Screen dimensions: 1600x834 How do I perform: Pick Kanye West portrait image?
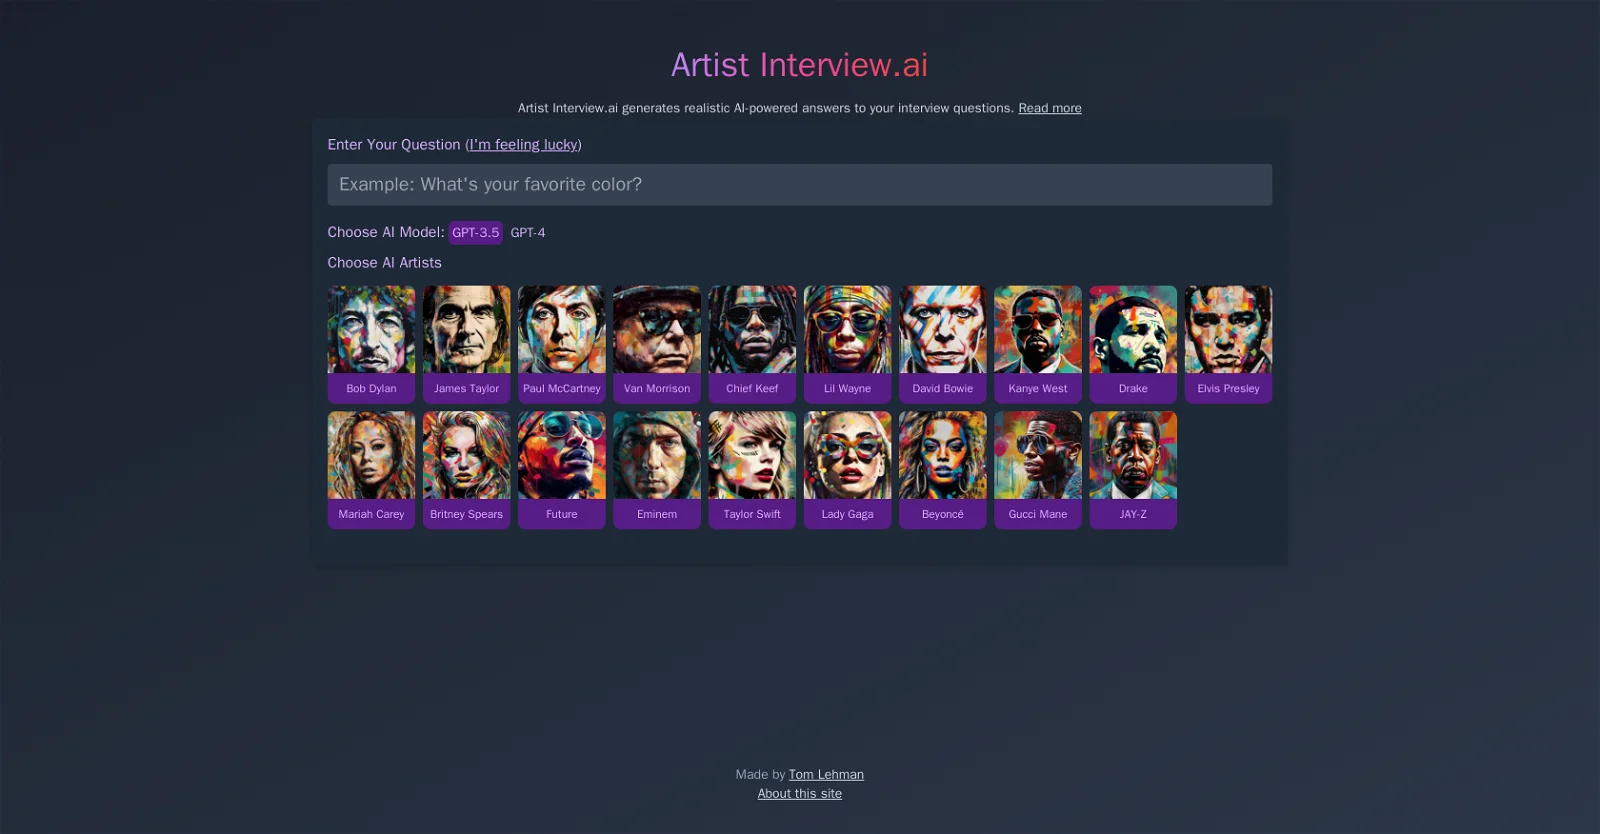pyautogui.click(x=1038, y=330)
